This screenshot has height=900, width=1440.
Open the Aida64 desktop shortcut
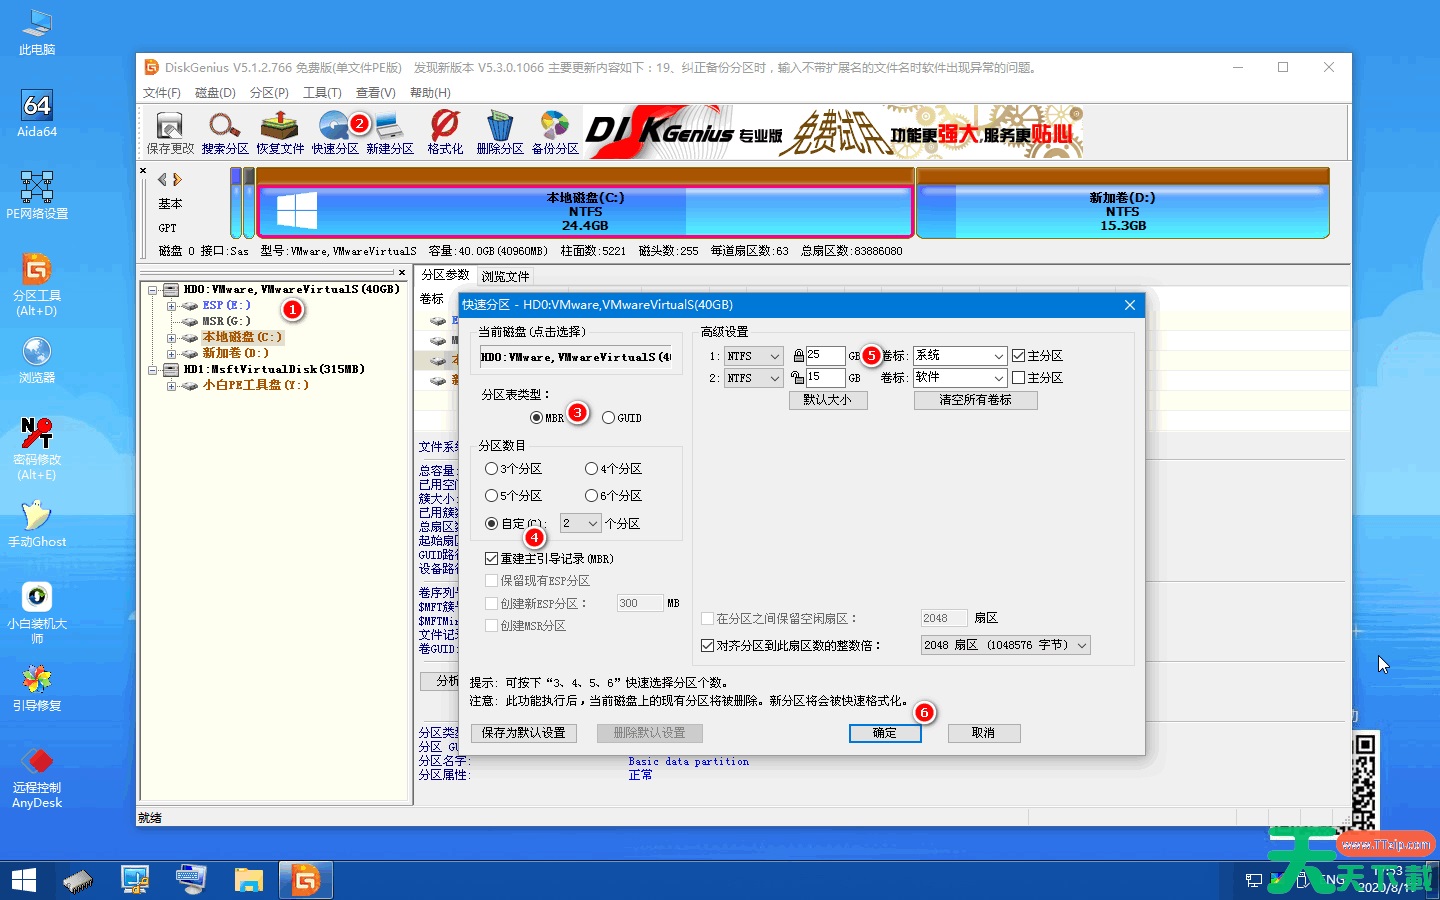[37, 114]
